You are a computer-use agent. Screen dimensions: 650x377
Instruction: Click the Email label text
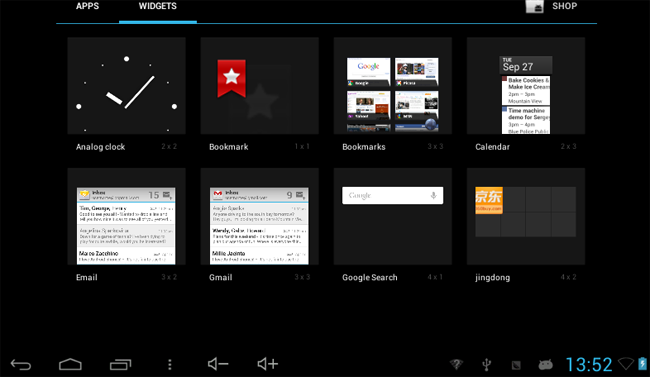(87, 277)
